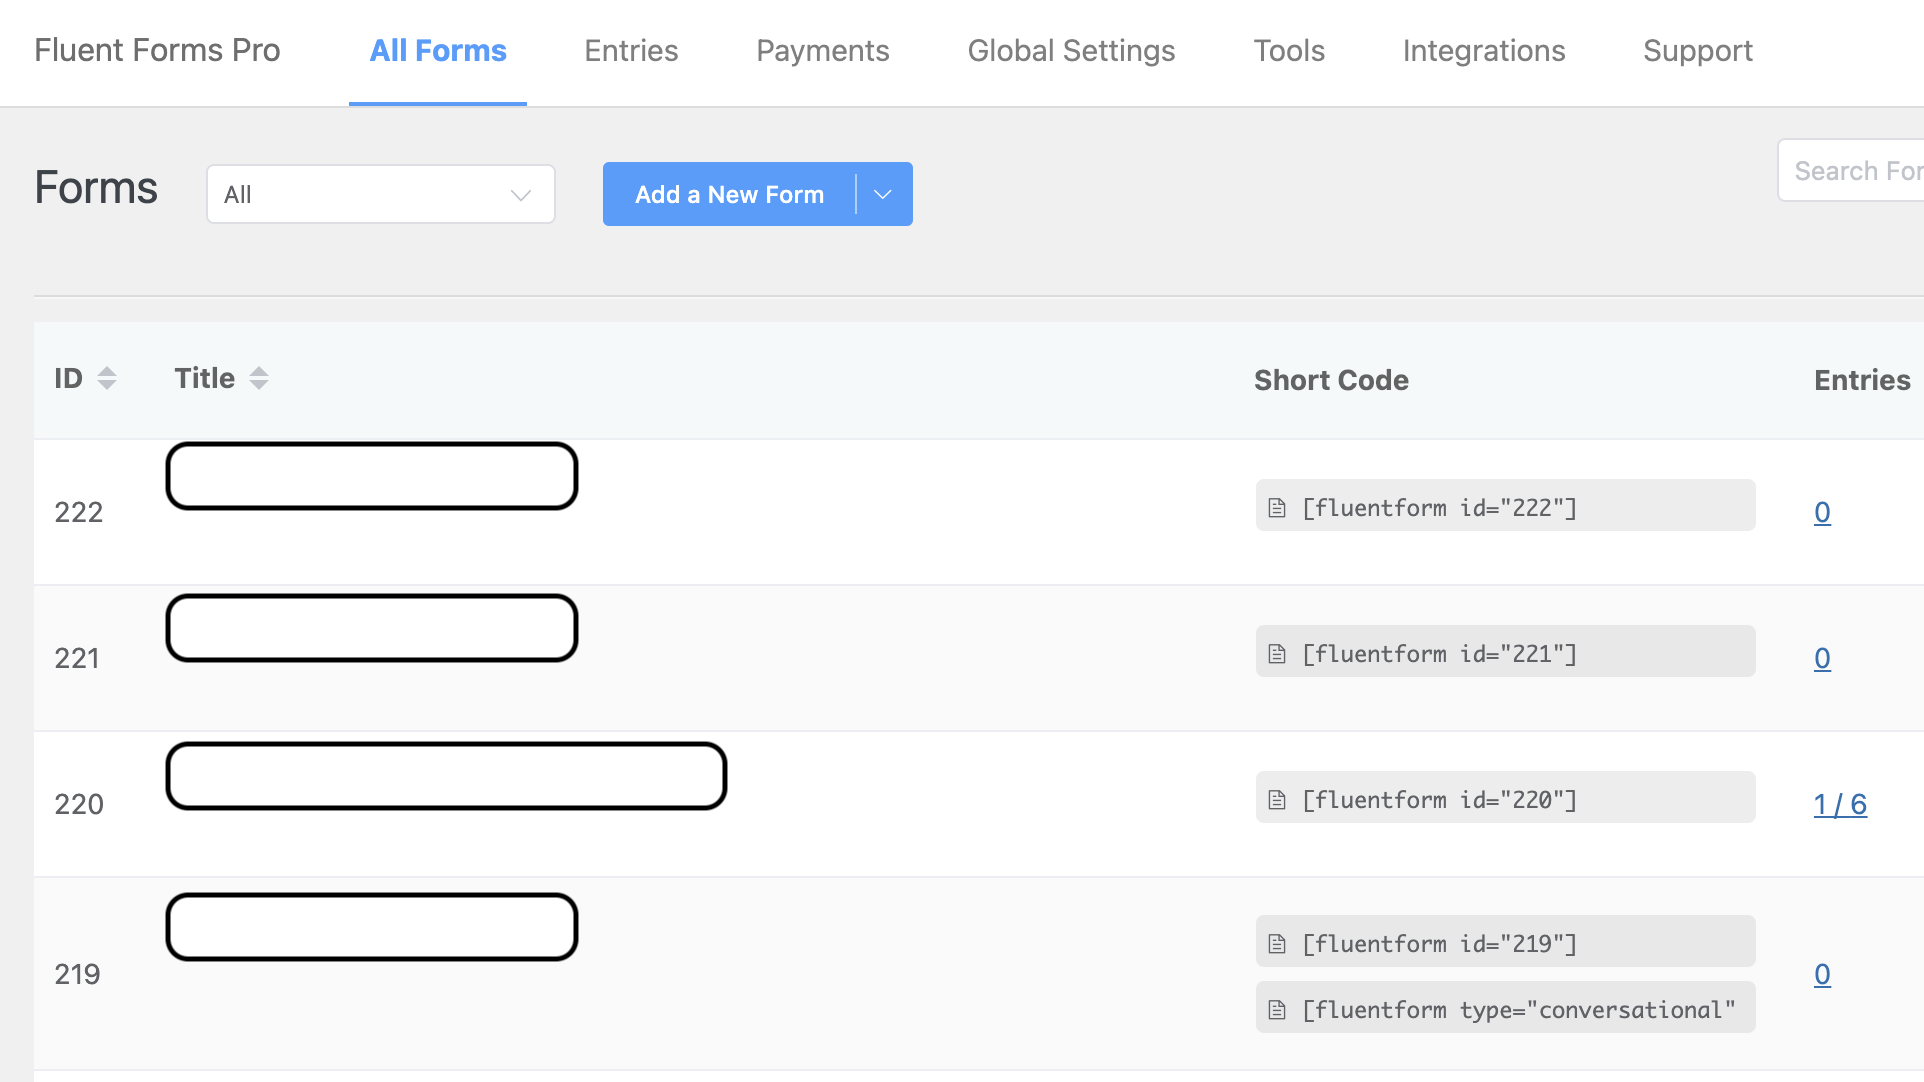The image size is (1924, 1082).
Task: Open the Tools tab
Action: 1288,50
